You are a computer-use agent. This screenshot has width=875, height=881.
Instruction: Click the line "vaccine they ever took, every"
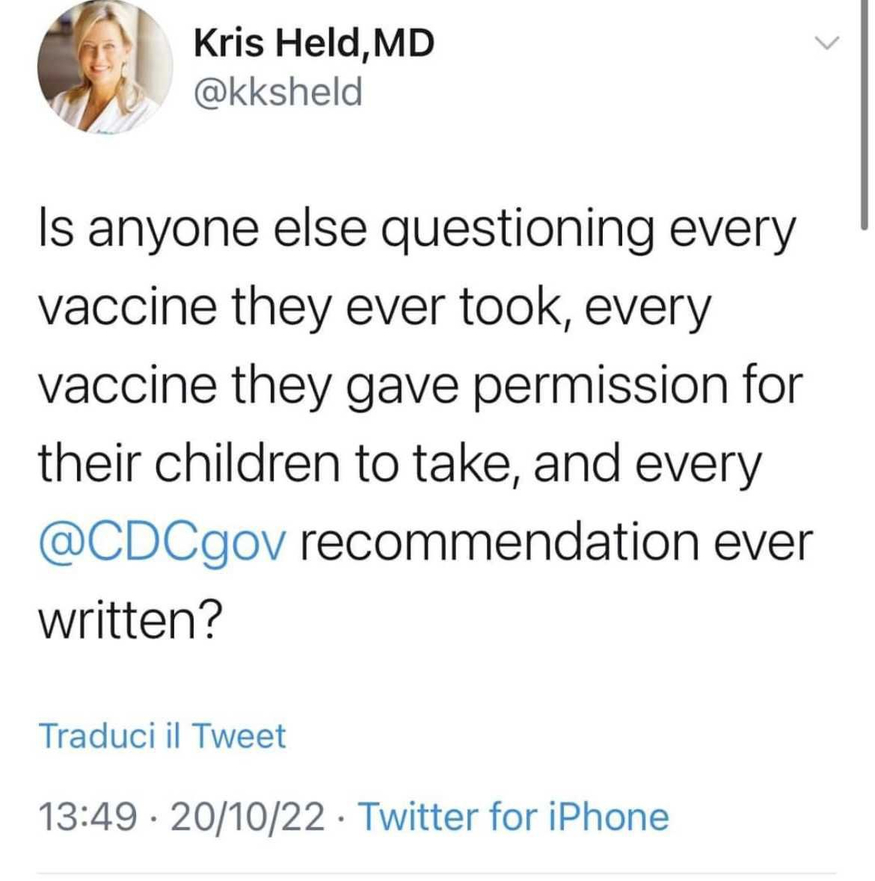click(375, 310)
